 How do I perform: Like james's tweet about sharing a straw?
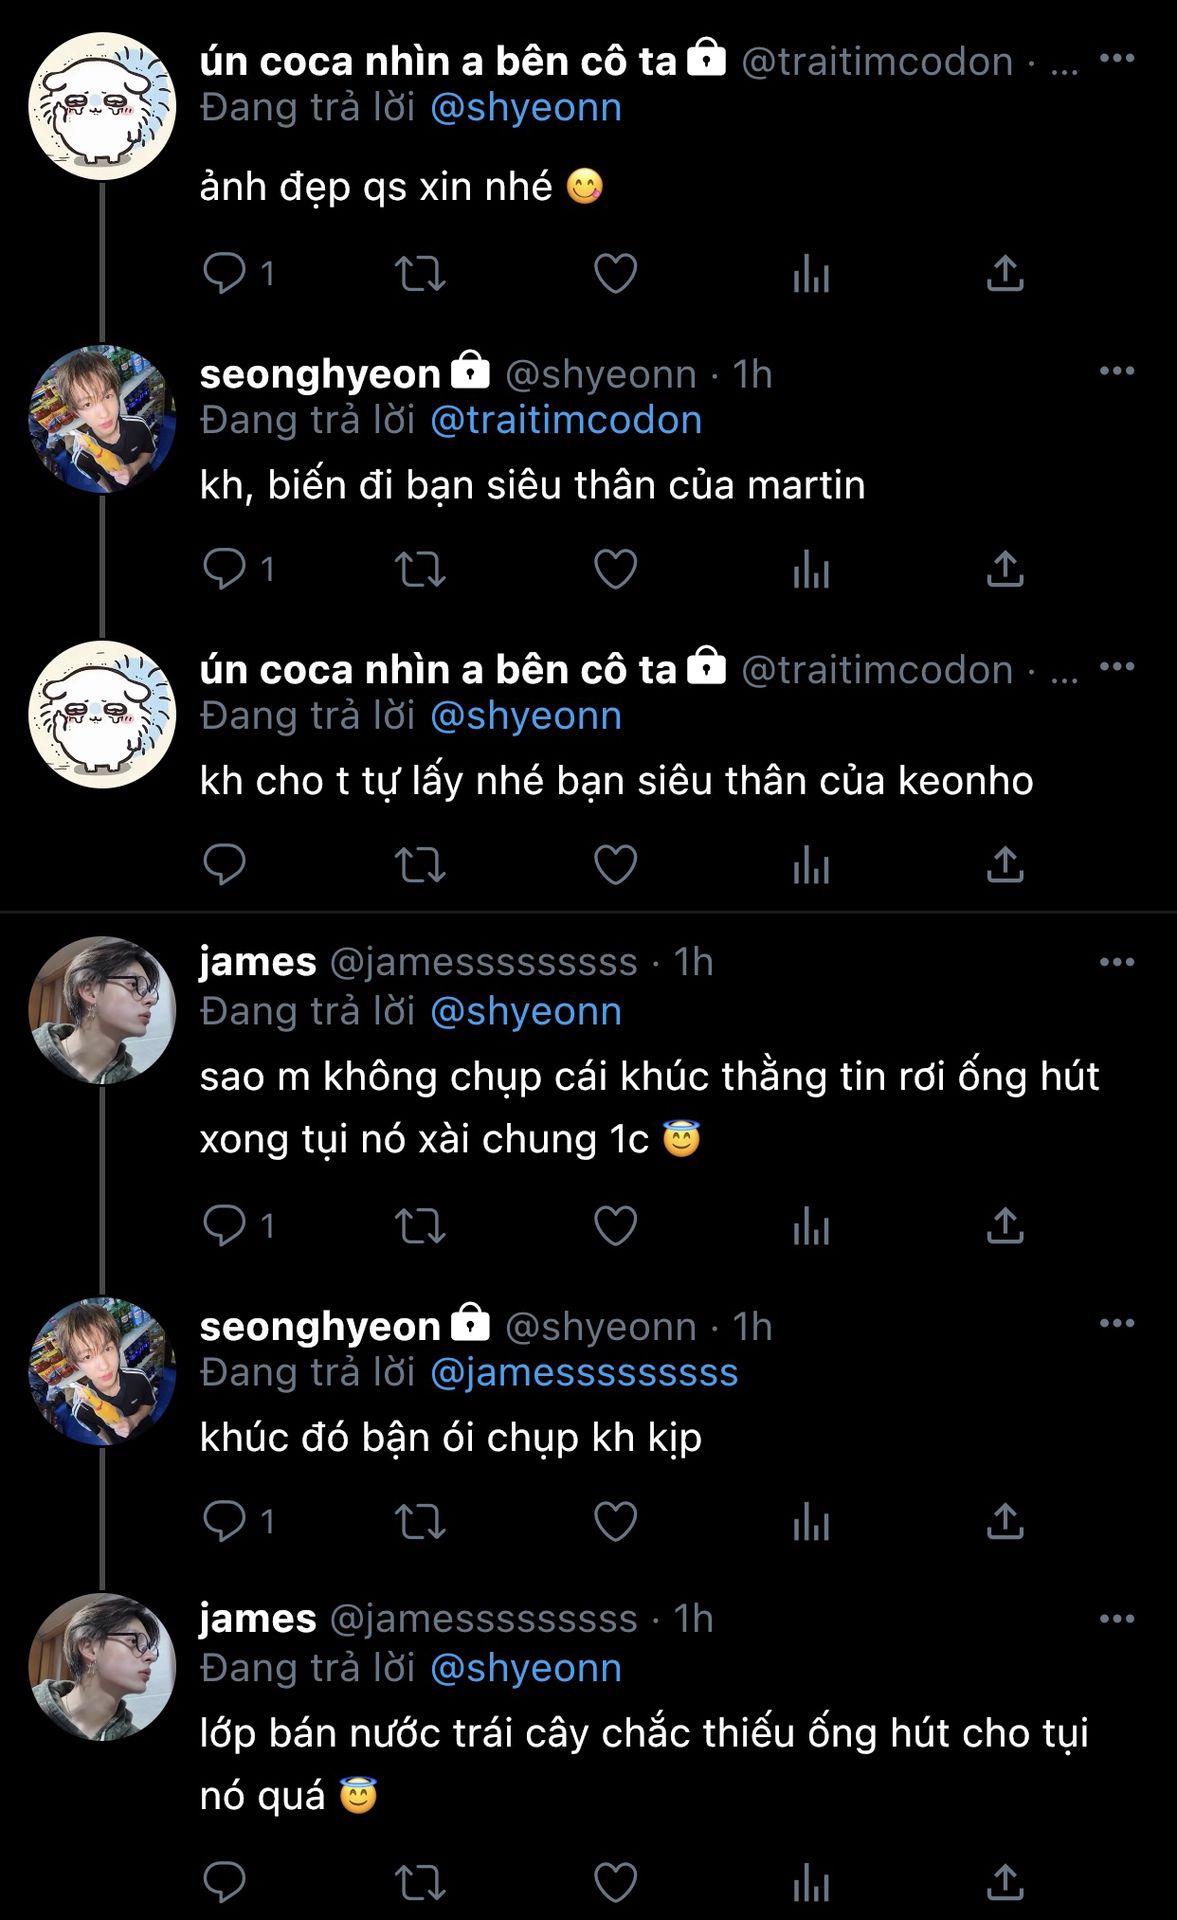[615, 1225]
